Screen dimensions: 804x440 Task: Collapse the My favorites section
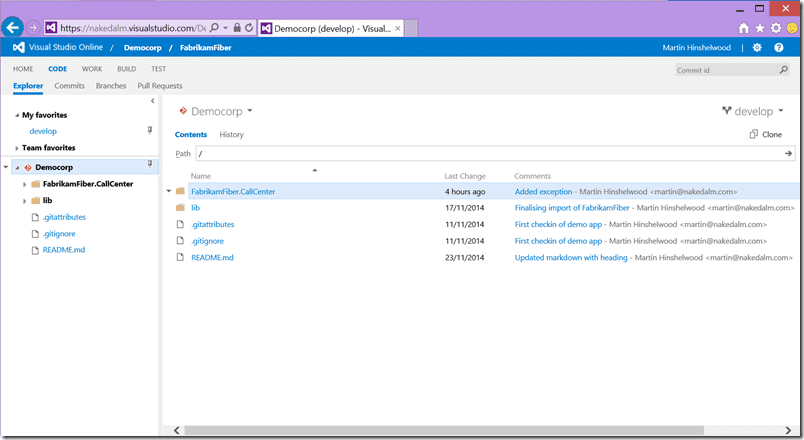pos(17,115)
